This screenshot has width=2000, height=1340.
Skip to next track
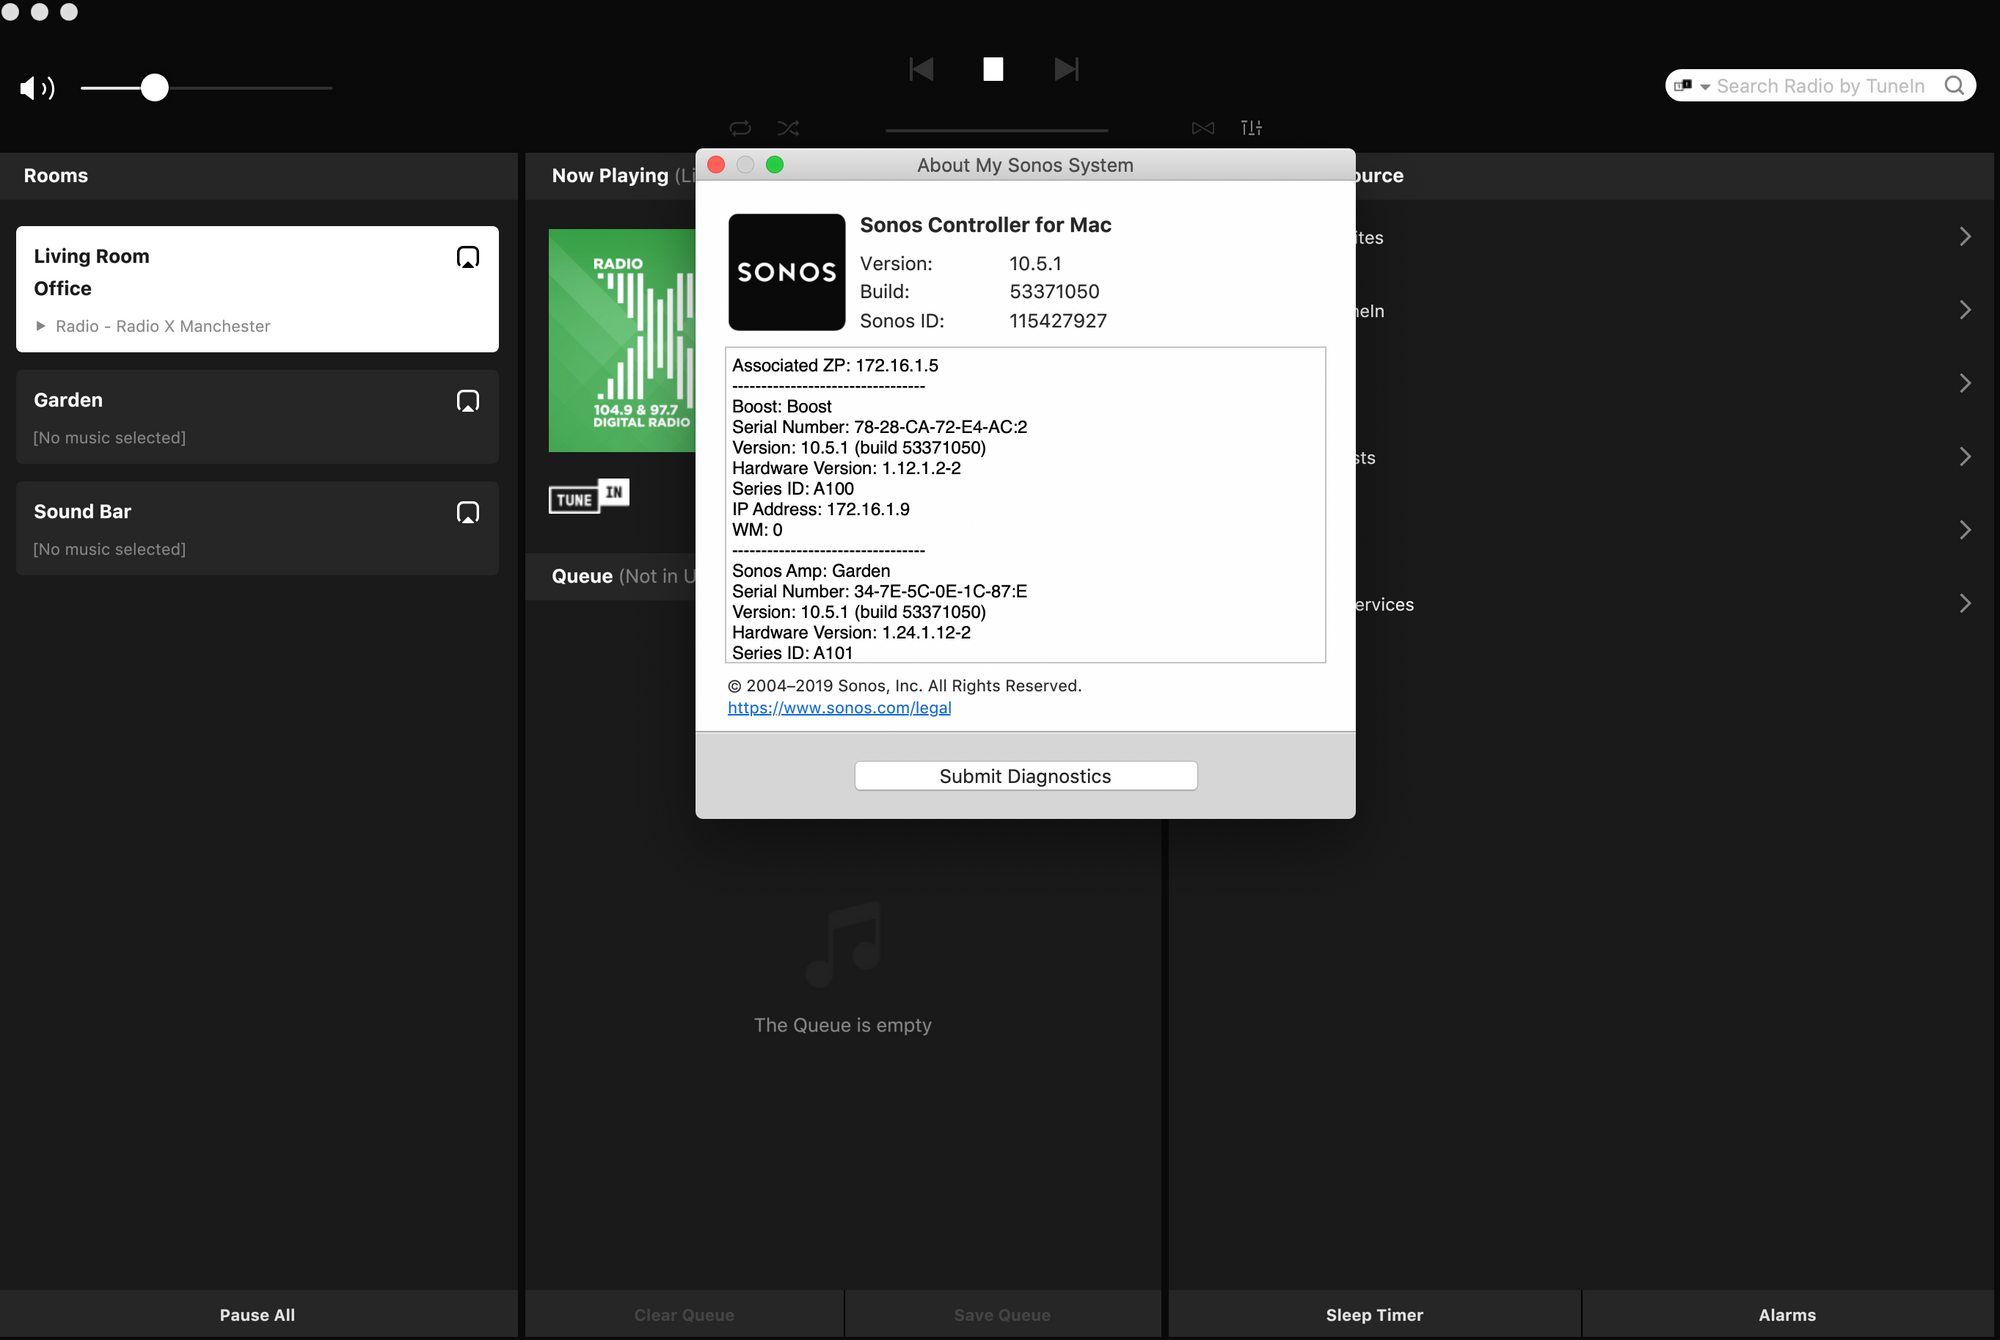(x=1066, y=69)
